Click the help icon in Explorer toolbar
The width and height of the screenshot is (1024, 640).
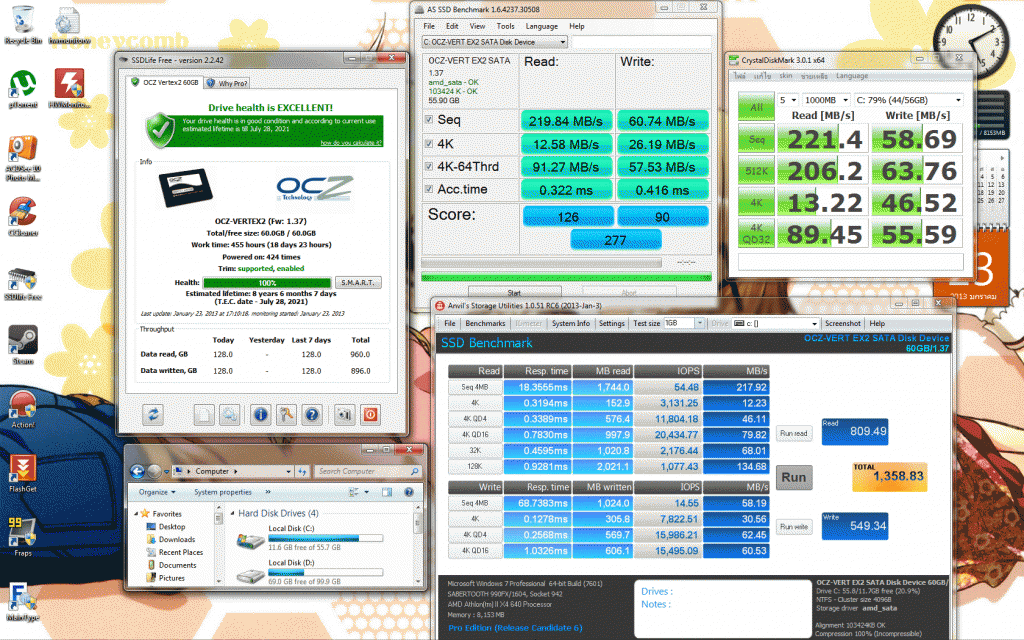tap(409, 492)
